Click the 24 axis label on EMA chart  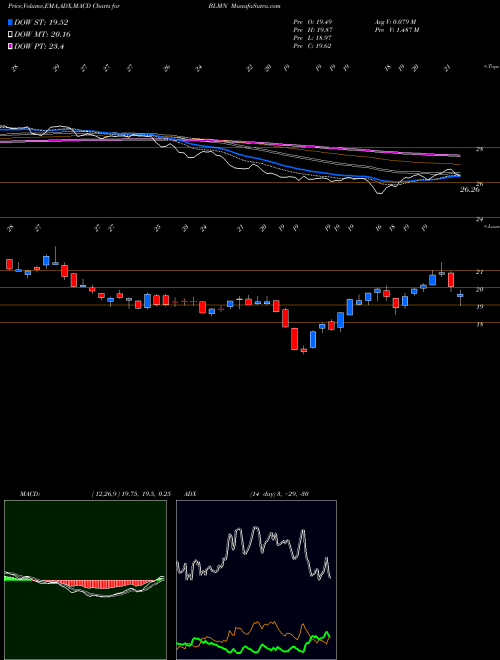(x=479, y=219)
